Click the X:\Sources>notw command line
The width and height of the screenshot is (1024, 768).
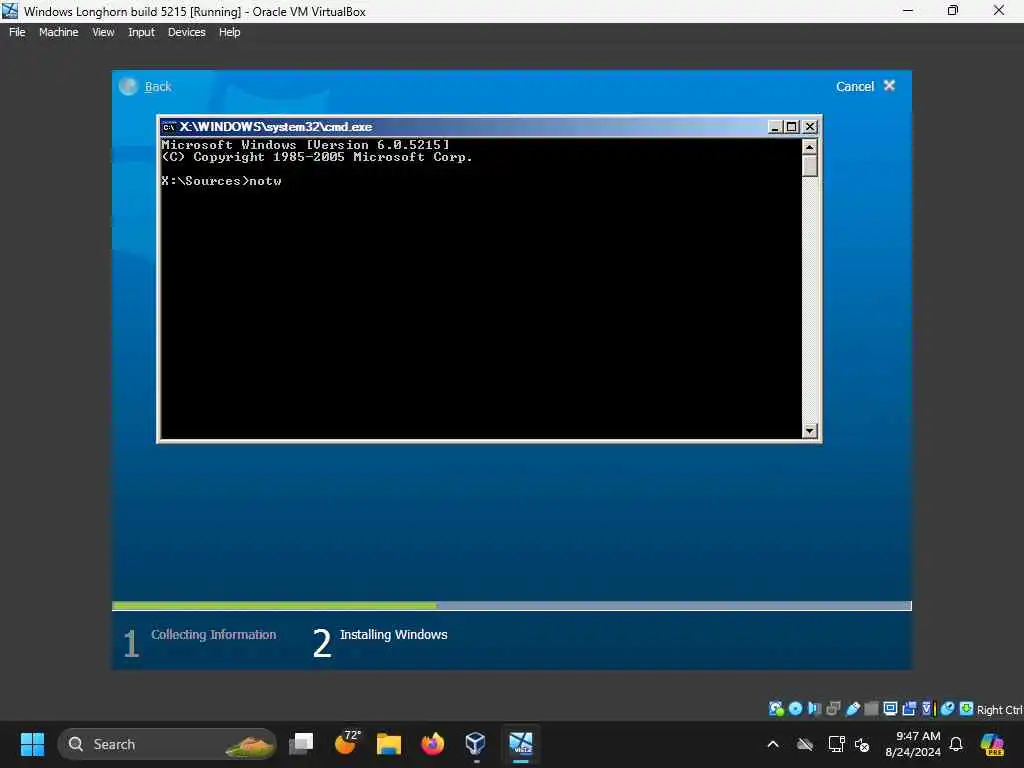tap(221, 181)
